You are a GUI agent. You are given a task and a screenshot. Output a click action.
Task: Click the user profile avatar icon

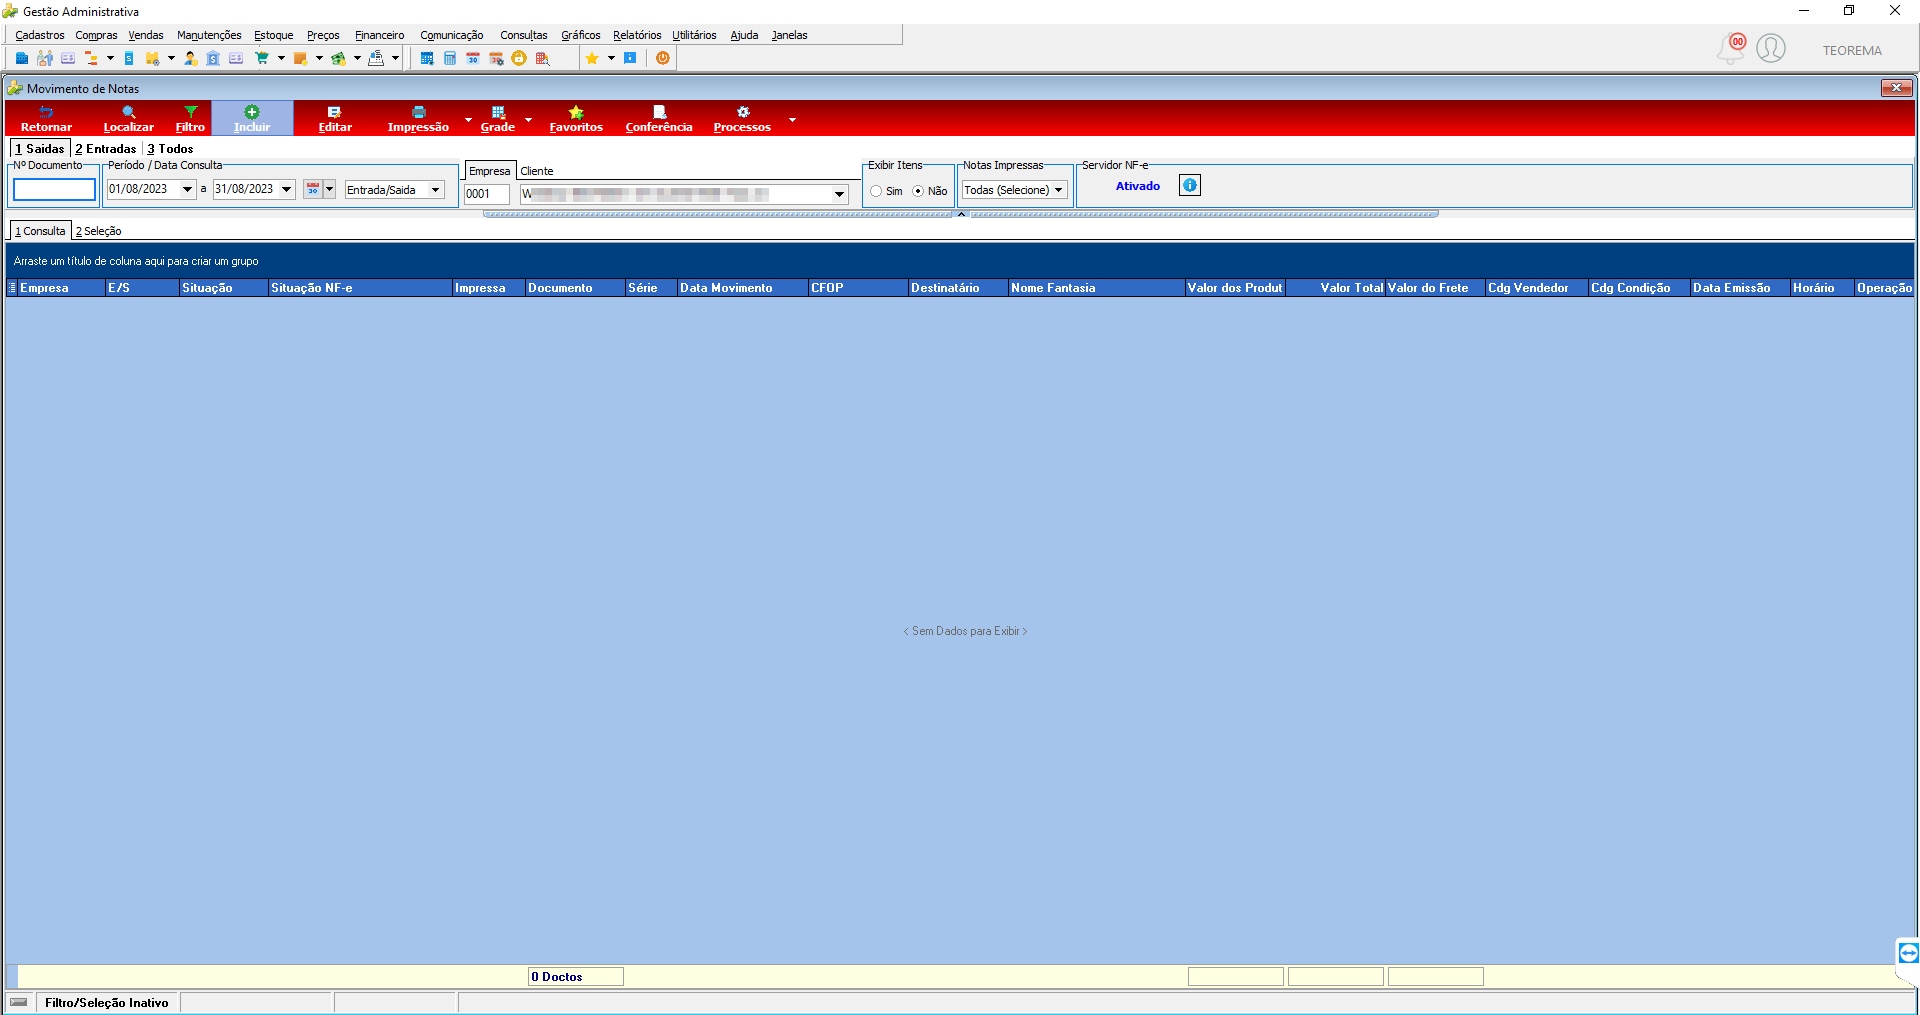point(1771,48)
